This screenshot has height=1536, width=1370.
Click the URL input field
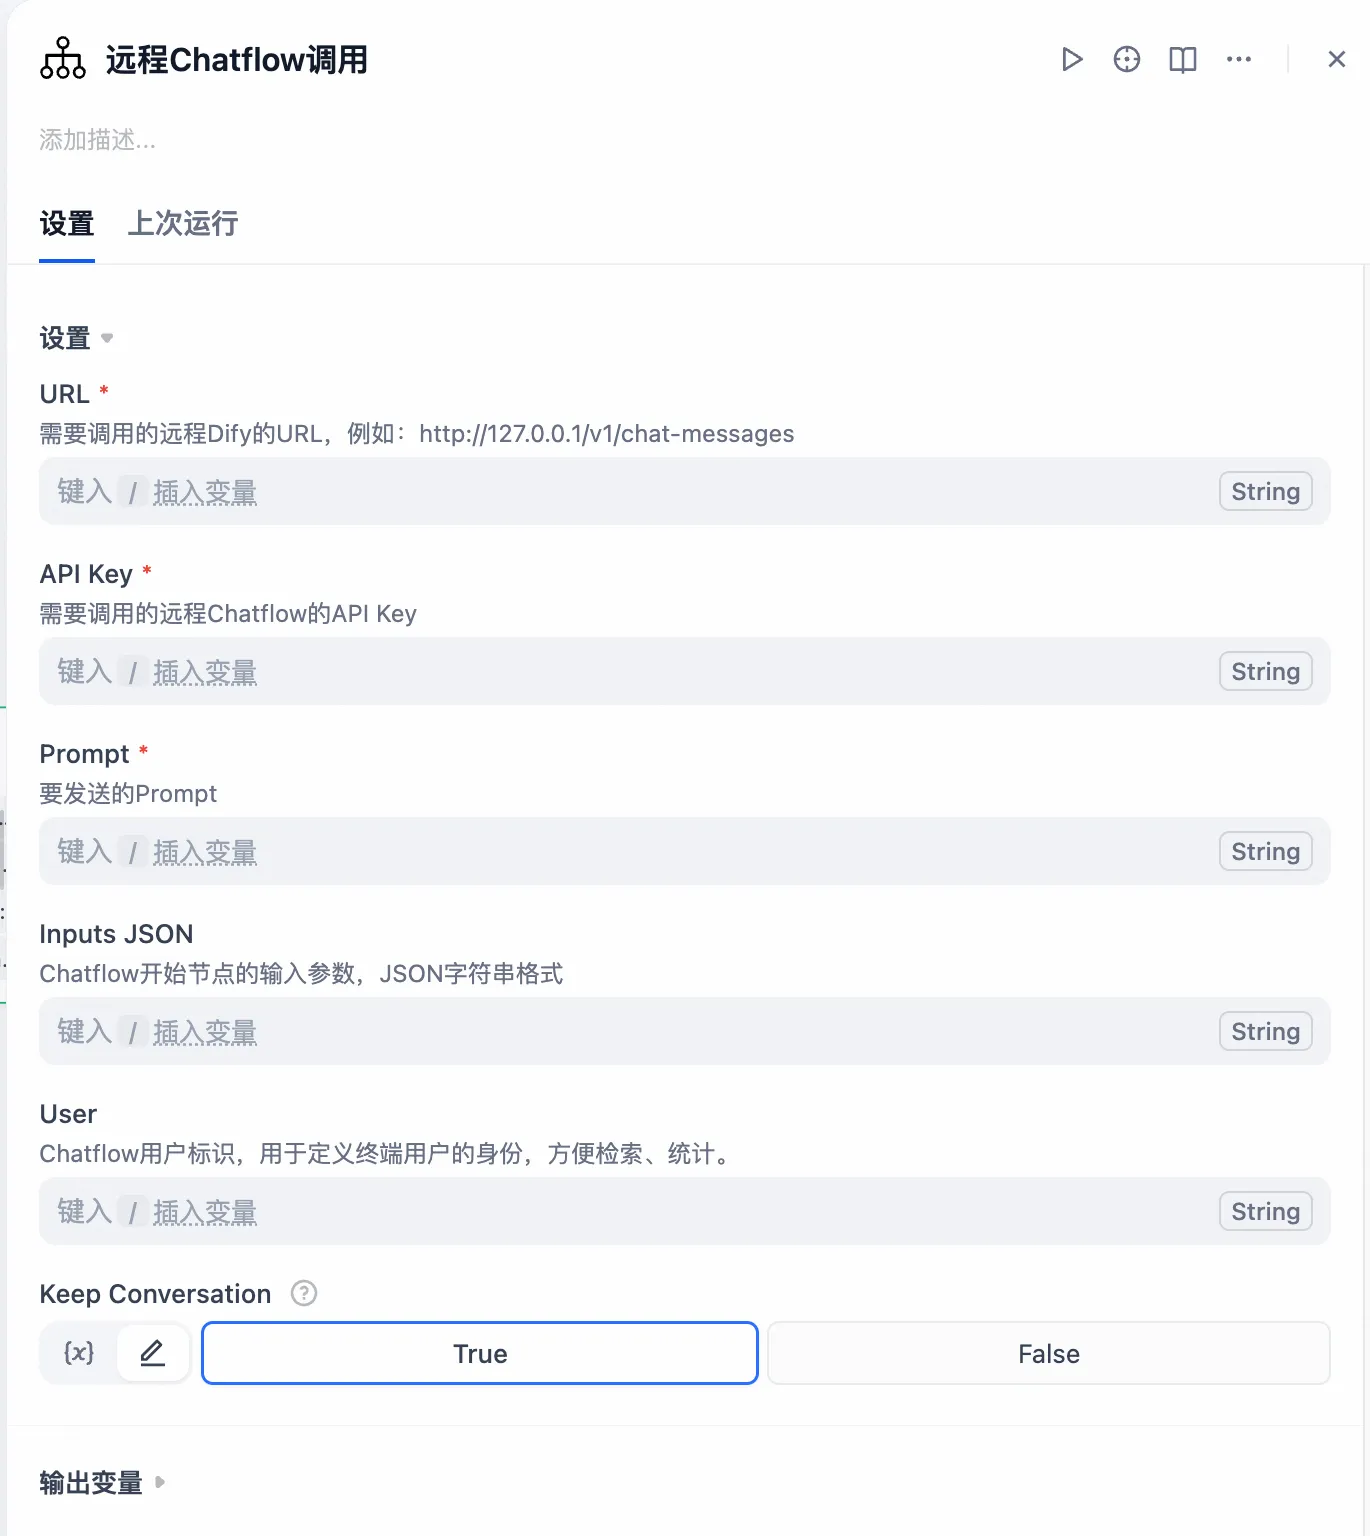pos(630,492)
